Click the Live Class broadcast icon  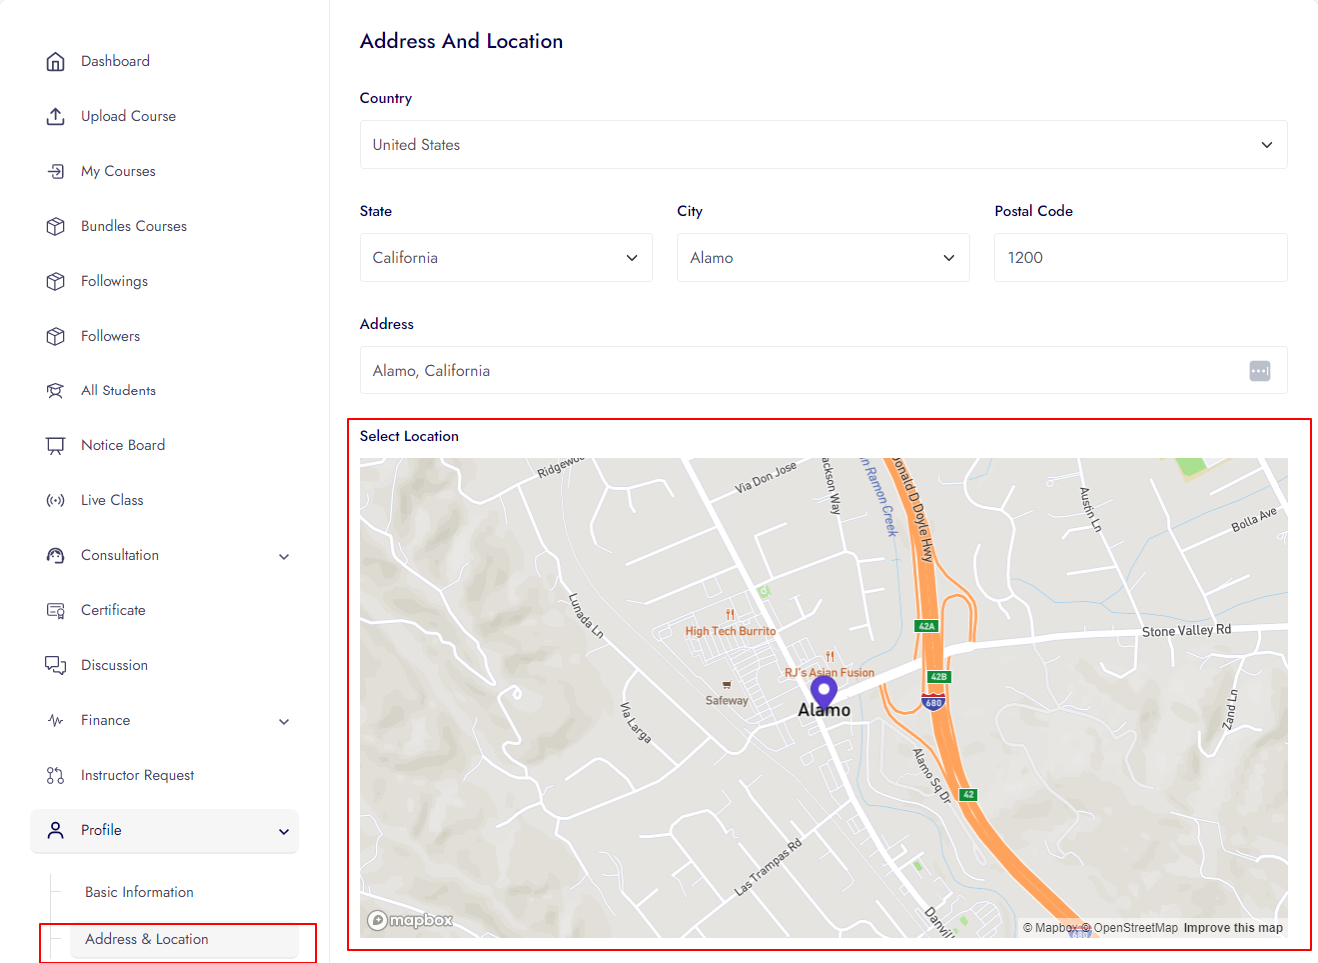pyautogui.click(x=56, y=501)
